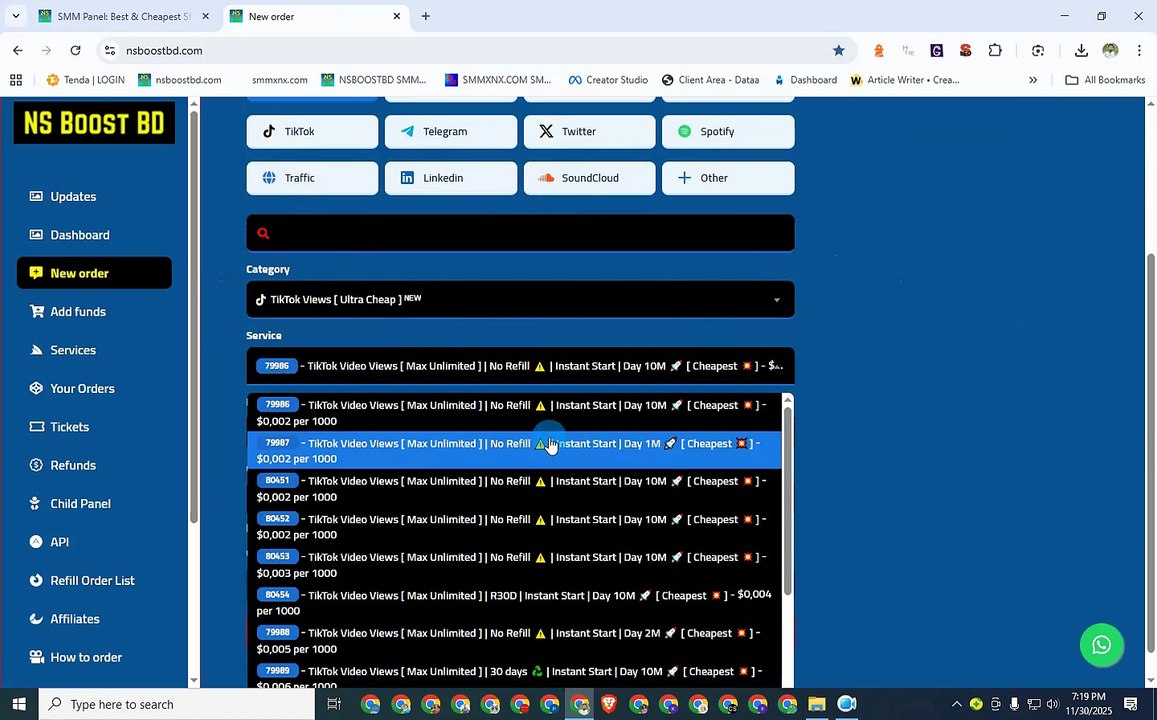Select New order in the sidebar

[x=94, y=273]
